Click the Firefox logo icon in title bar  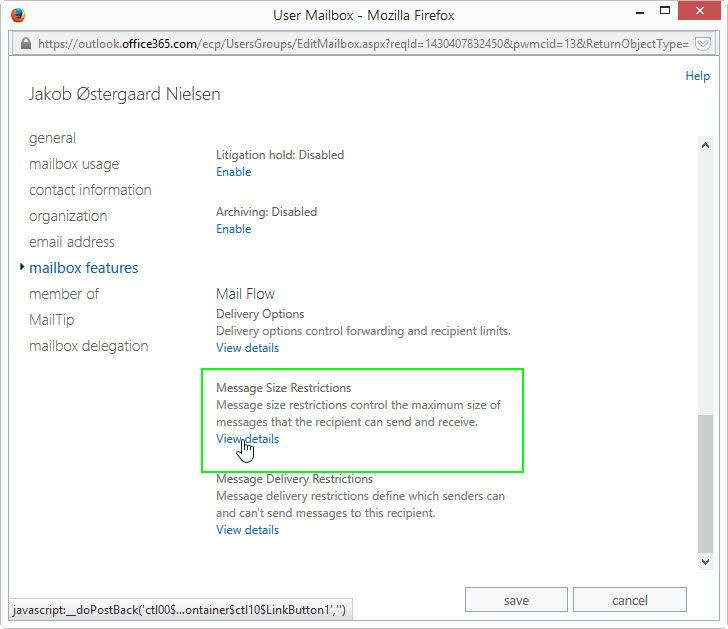[x=18, y=15]
